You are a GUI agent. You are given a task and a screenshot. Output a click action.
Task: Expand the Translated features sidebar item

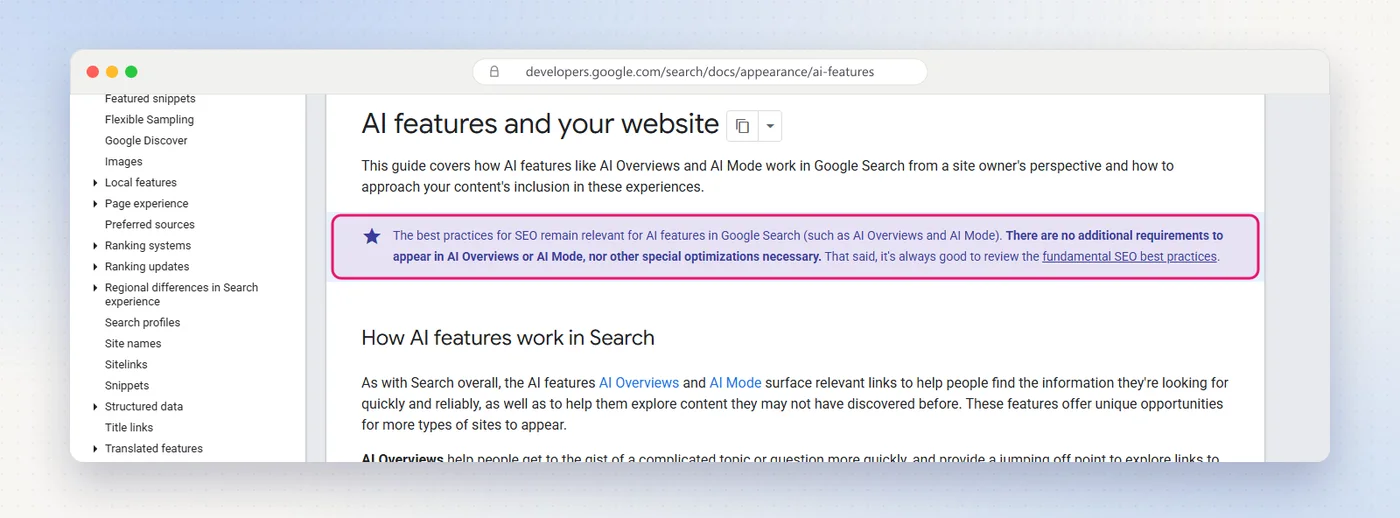pyautogui.click(x=95, y=449)
